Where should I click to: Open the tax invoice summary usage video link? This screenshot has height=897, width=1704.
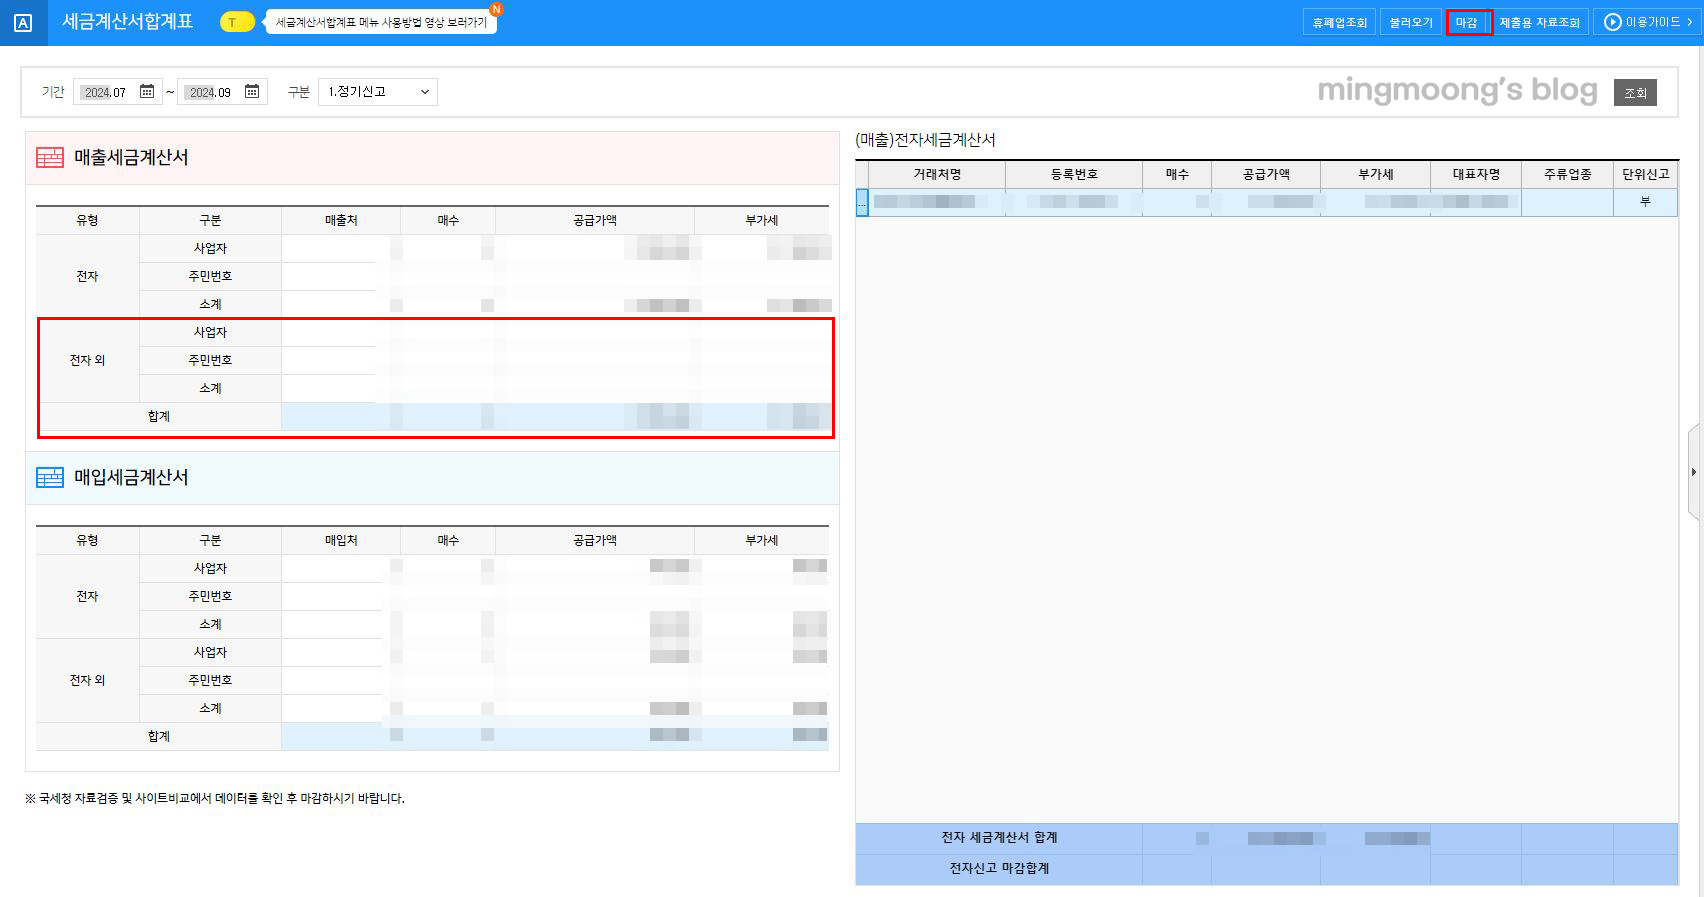click(381, 22)
